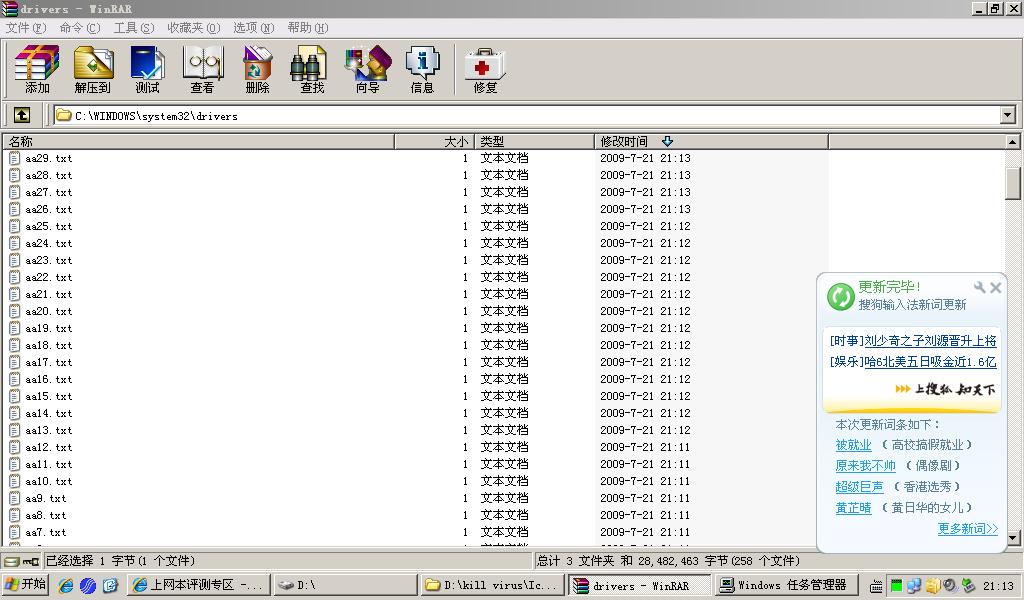Open the 哈6北美五日吸金近1.6亿 news link

click(x=931, y=362)
